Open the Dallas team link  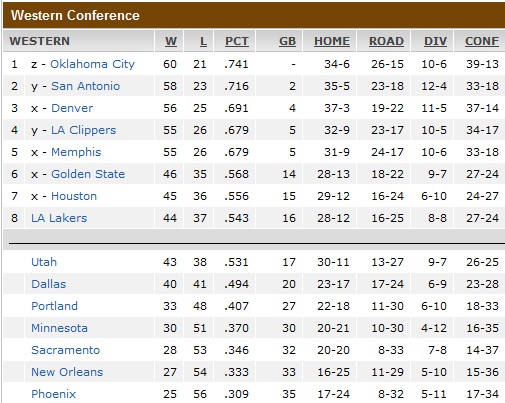[49, 284]
